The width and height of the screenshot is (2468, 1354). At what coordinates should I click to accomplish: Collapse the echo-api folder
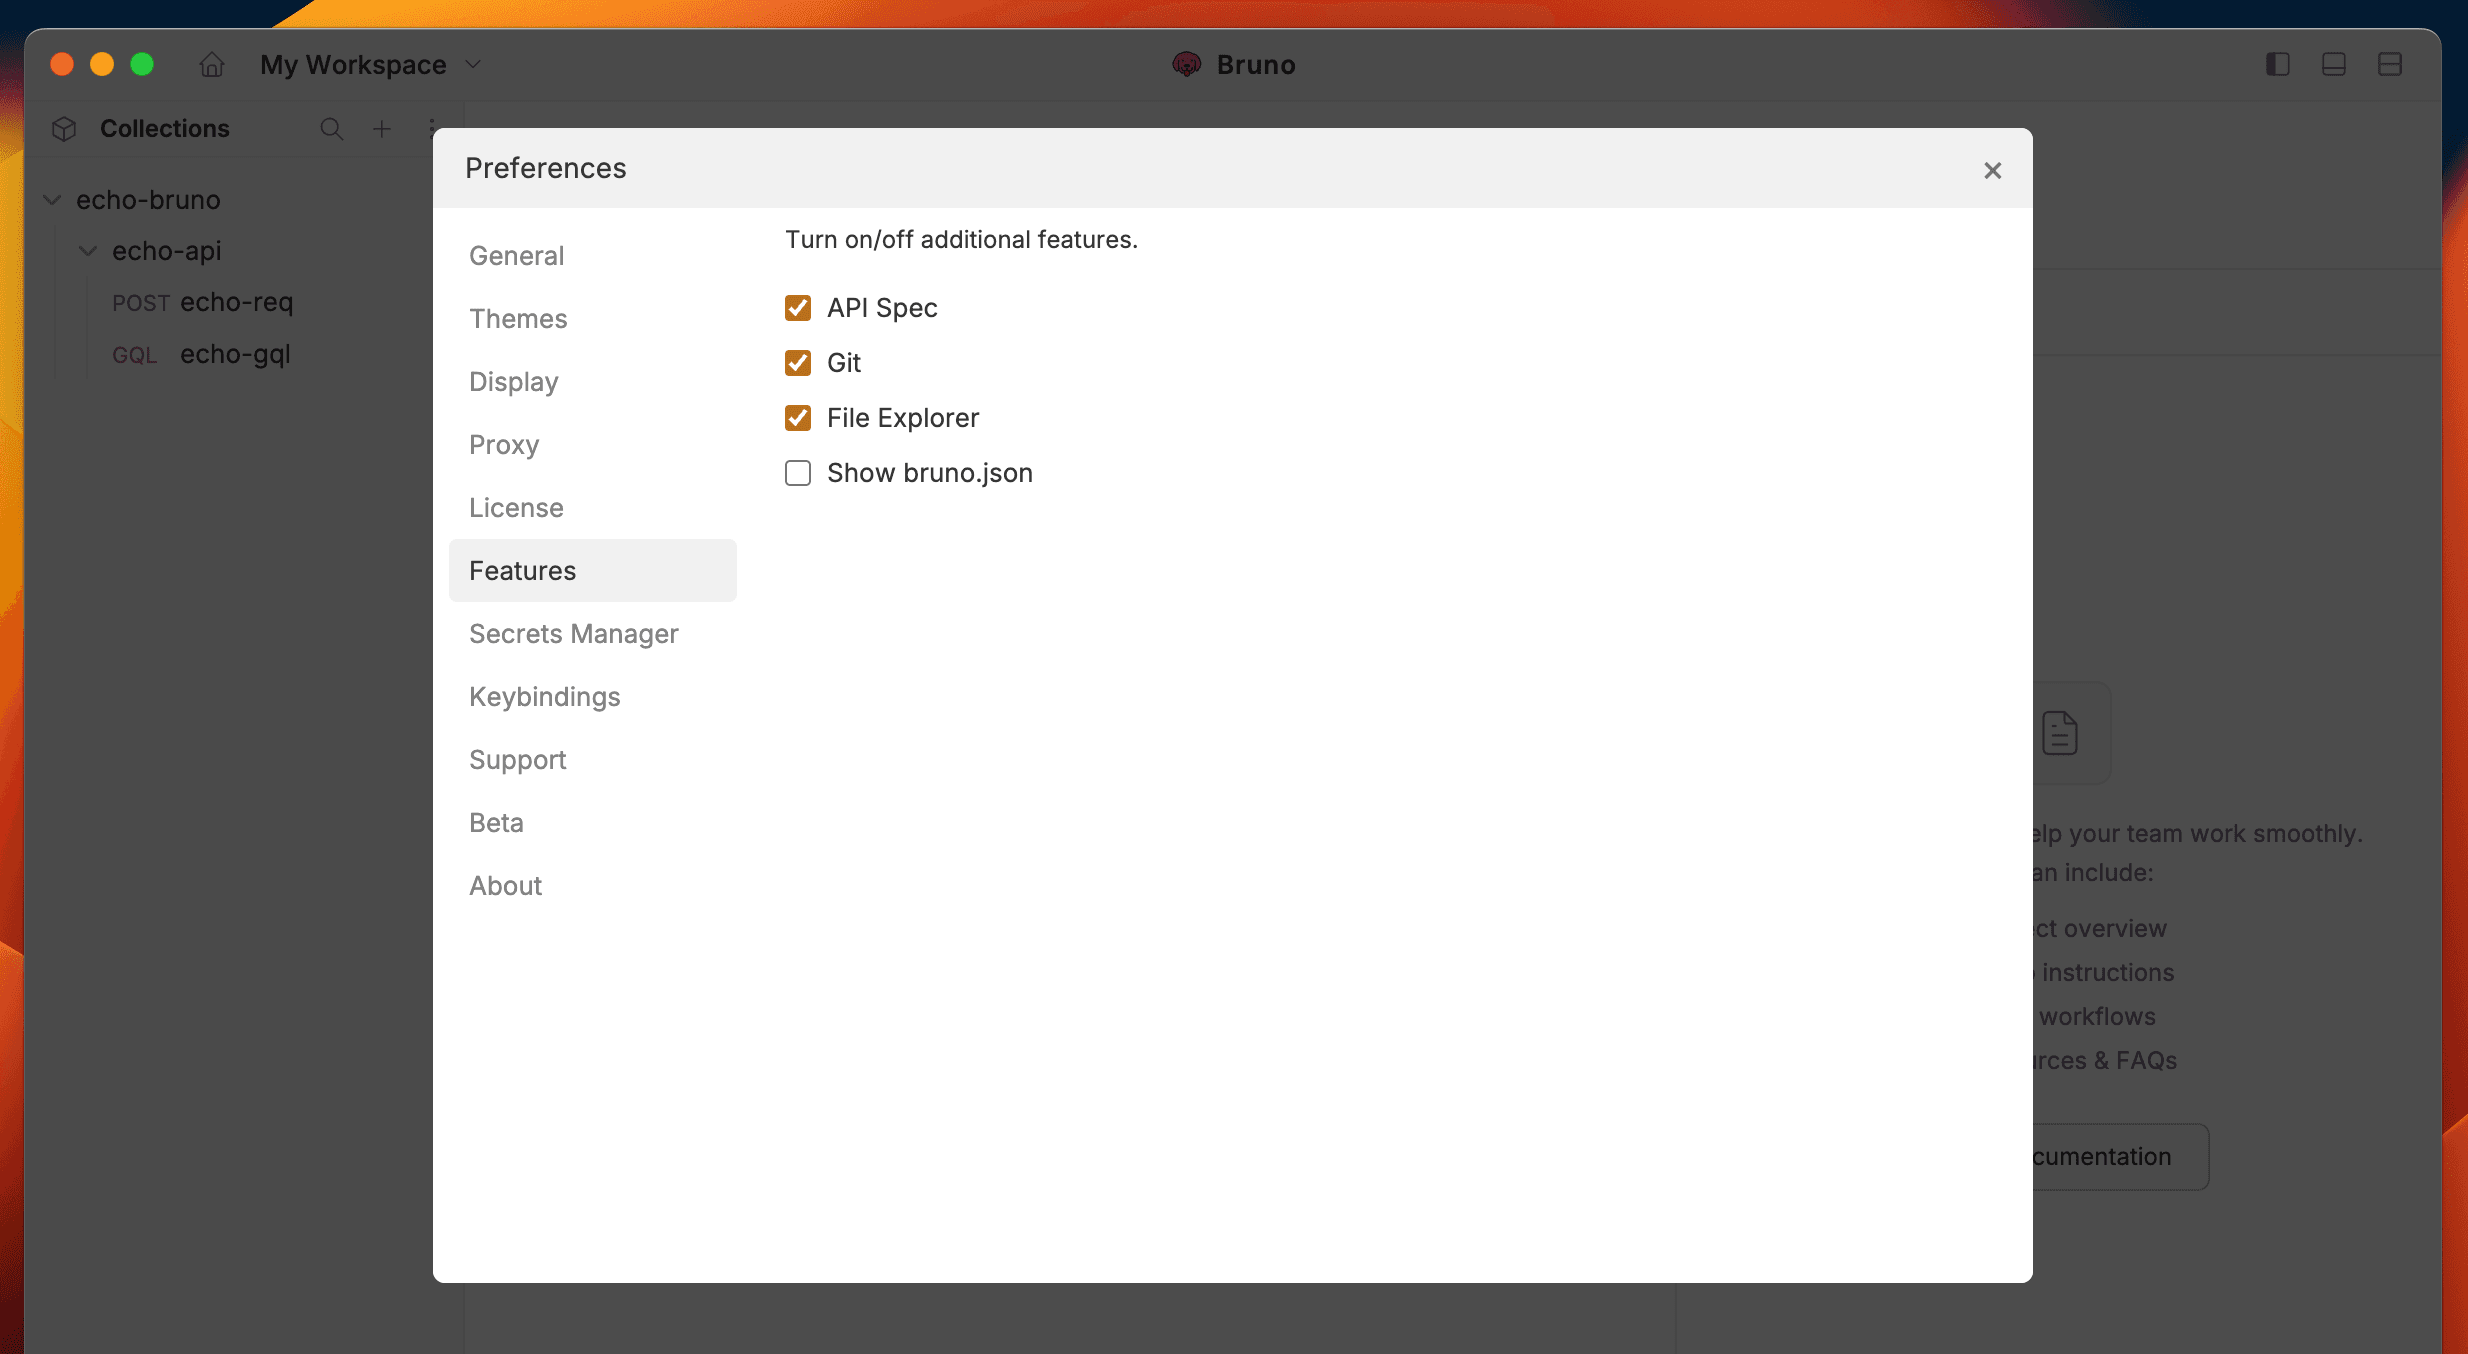88,251
